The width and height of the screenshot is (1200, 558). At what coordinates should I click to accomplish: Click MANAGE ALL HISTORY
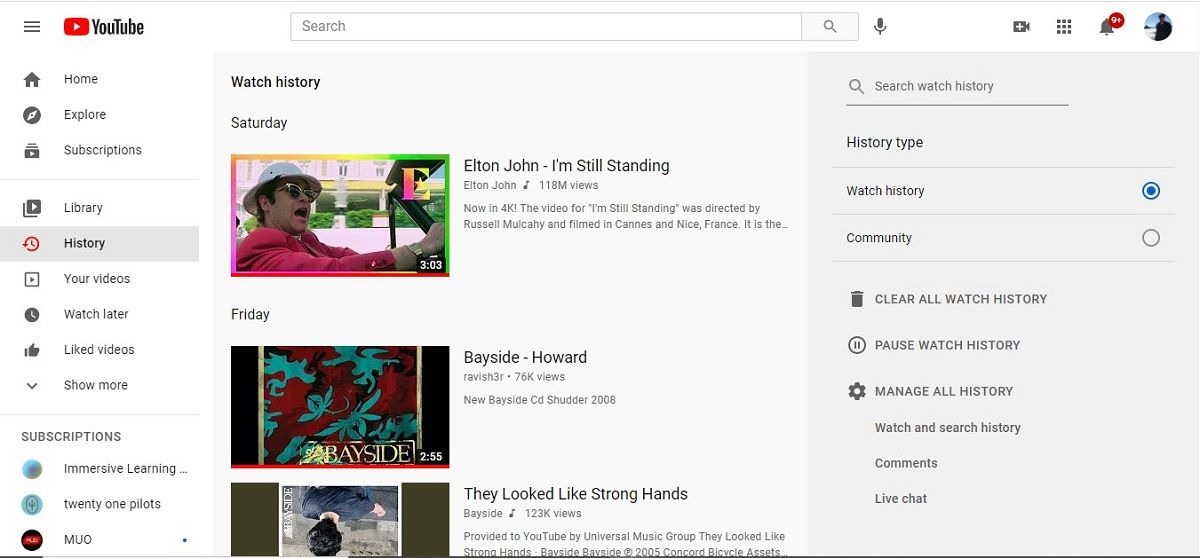944,391
